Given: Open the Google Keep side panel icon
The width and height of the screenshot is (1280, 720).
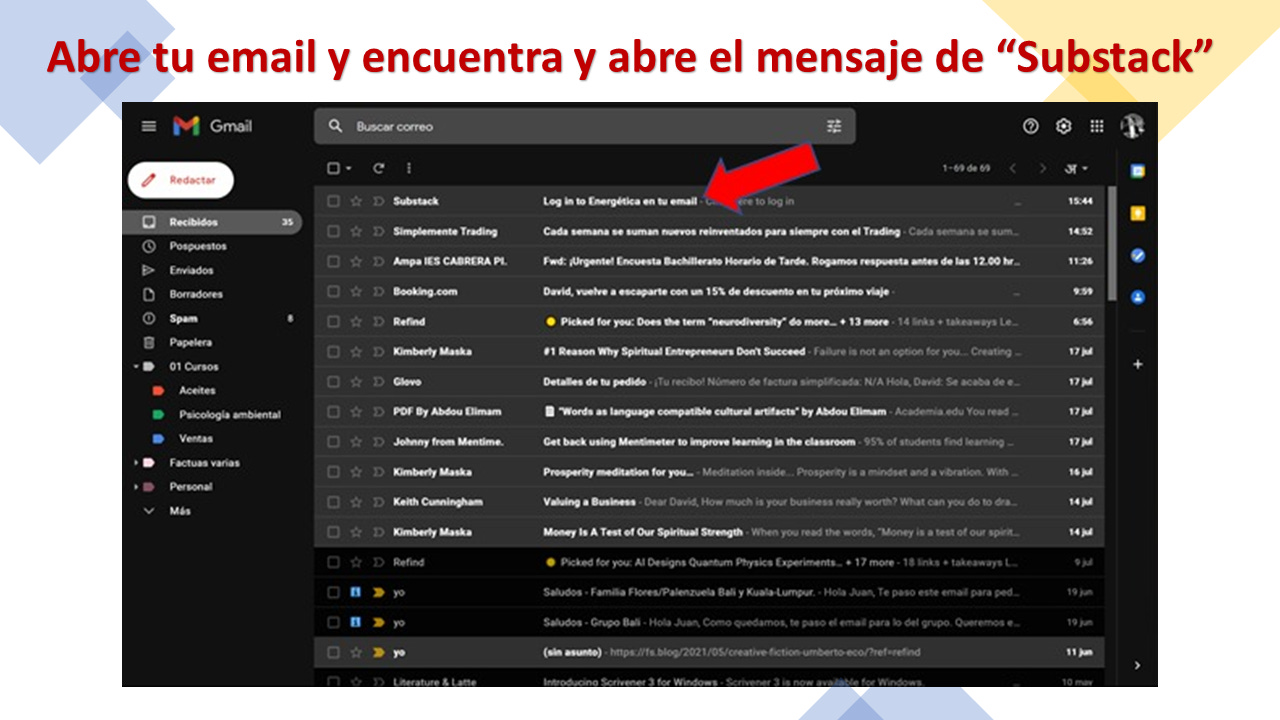Looking at the screenshot, I should 1137,213.
